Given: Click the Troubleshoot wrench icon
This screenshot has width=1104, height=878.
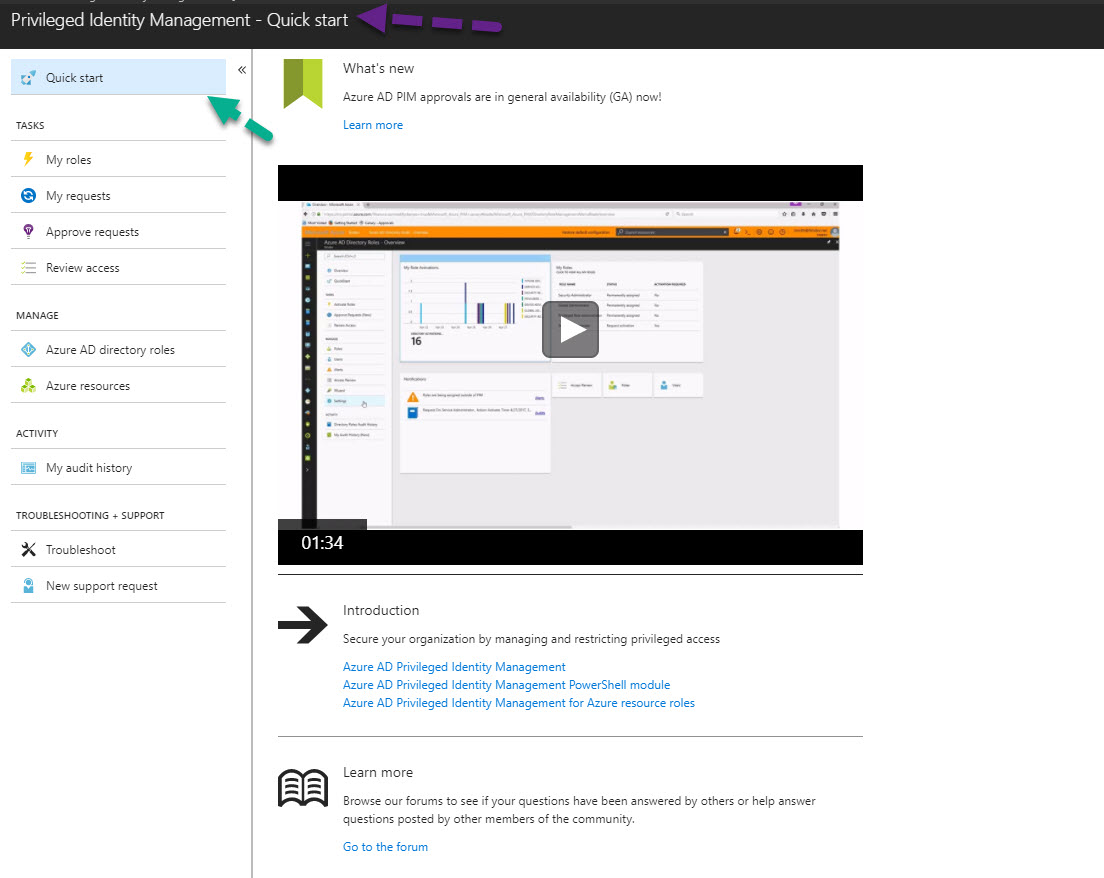Looking at the screenshot, I should 28,550.
